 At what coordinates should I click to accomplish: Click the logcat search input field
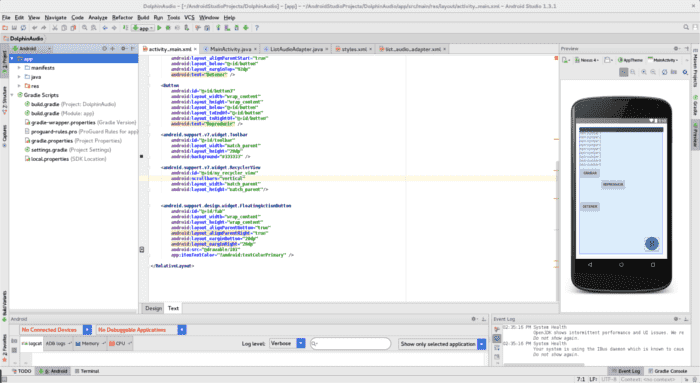[x=350, y=344]
